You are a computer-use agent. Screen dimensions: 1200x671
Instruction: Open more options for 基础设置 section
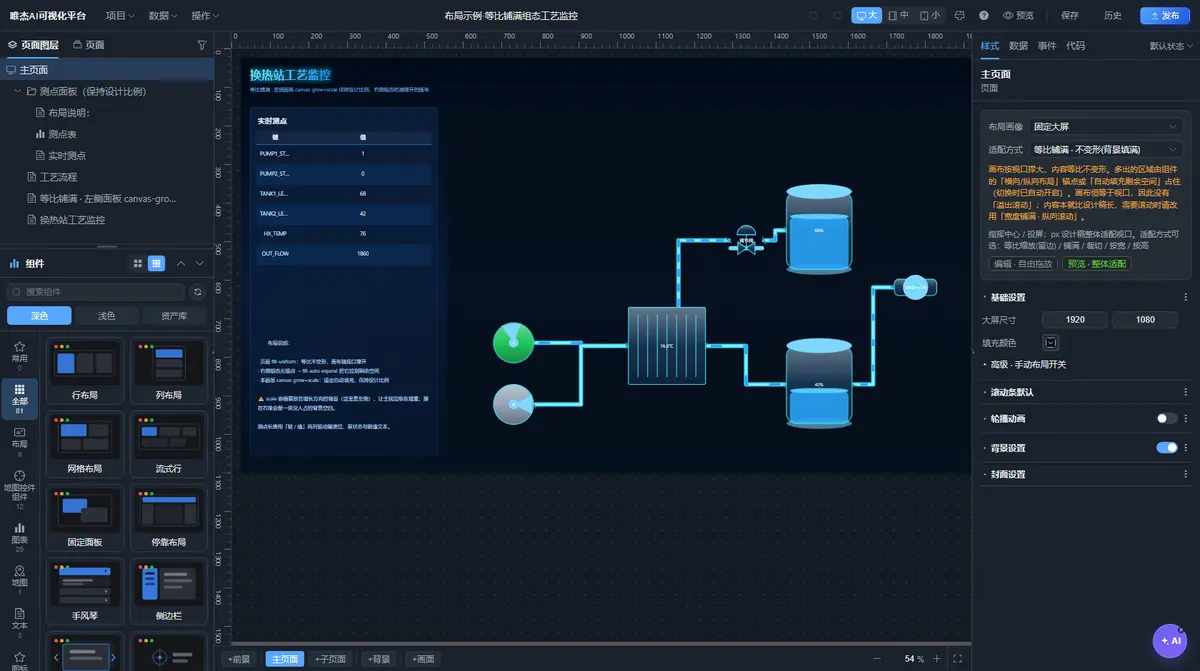click(1187, 297)
